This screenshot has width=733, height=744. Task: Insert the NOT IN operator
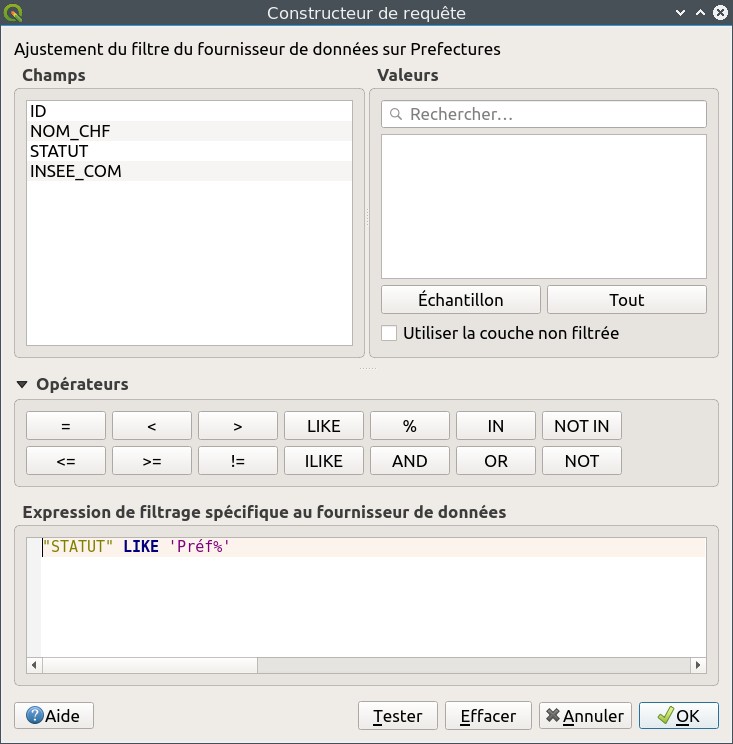[582, 426]
